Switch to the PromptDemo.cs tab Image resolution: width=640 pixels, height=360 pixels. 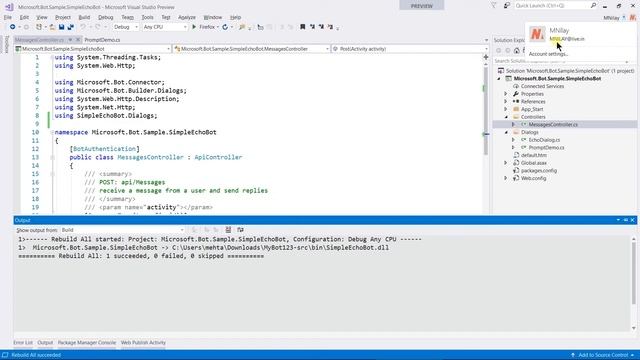pyautogui.click(x=102, y=40)
